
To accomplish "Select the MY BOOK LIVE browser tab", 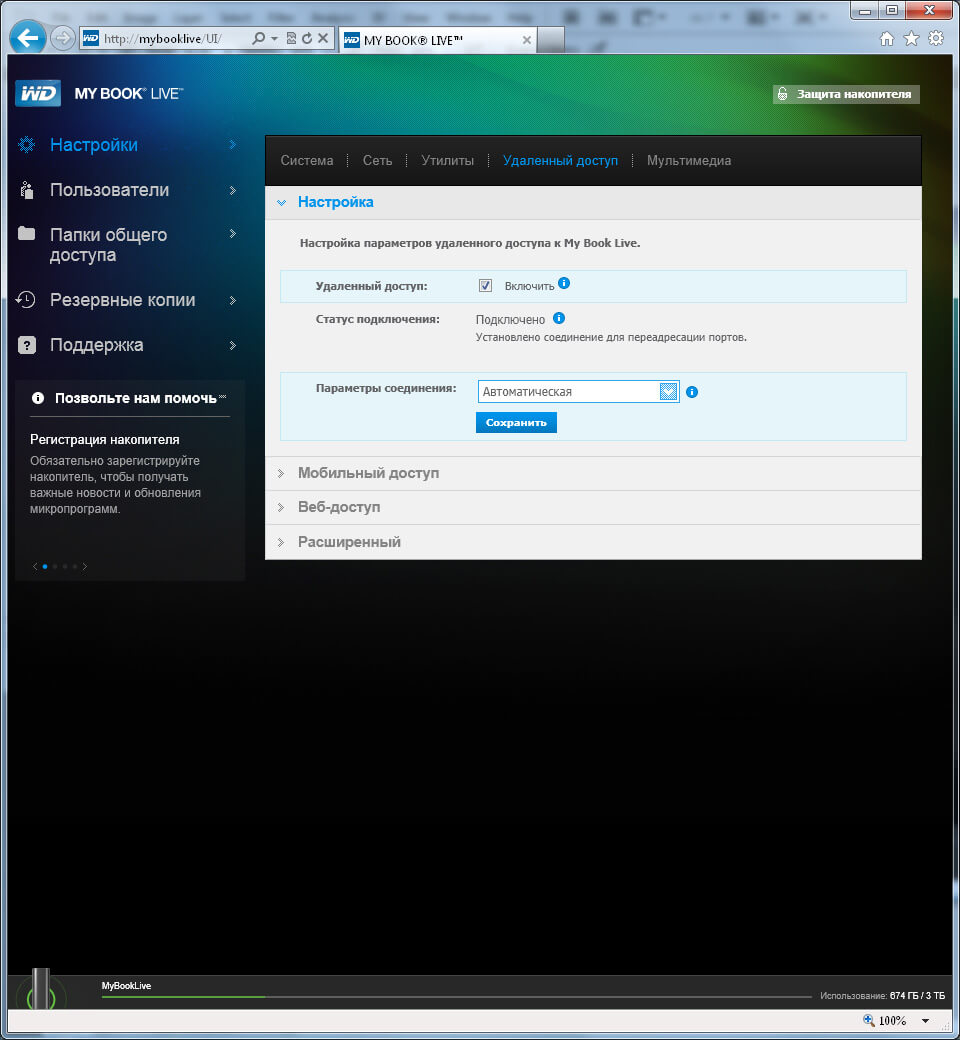I will (438, 40).
